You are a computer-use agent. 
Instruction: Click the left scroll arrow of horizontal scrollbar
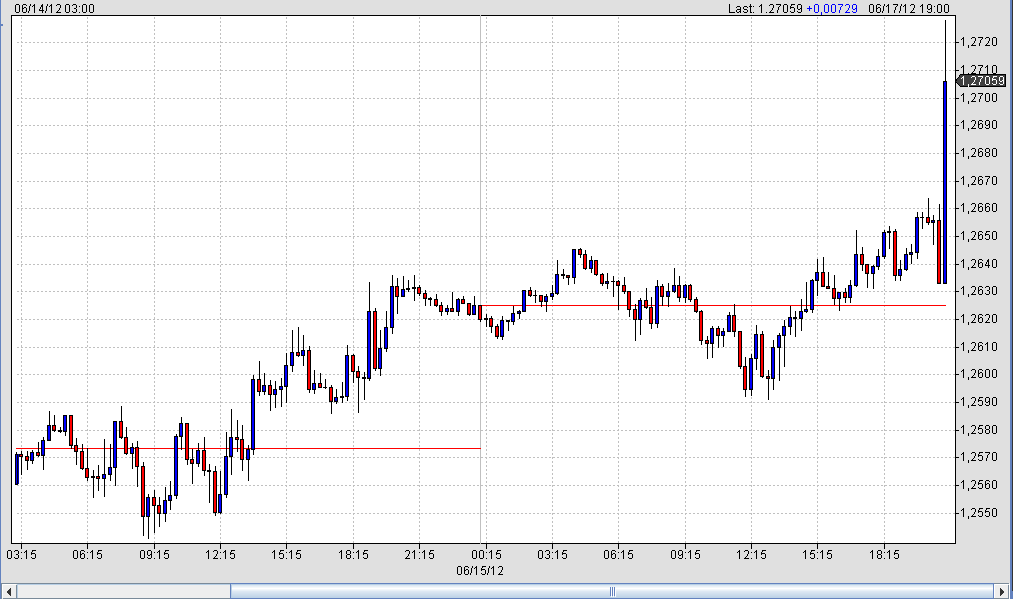(x=9, y=591)
